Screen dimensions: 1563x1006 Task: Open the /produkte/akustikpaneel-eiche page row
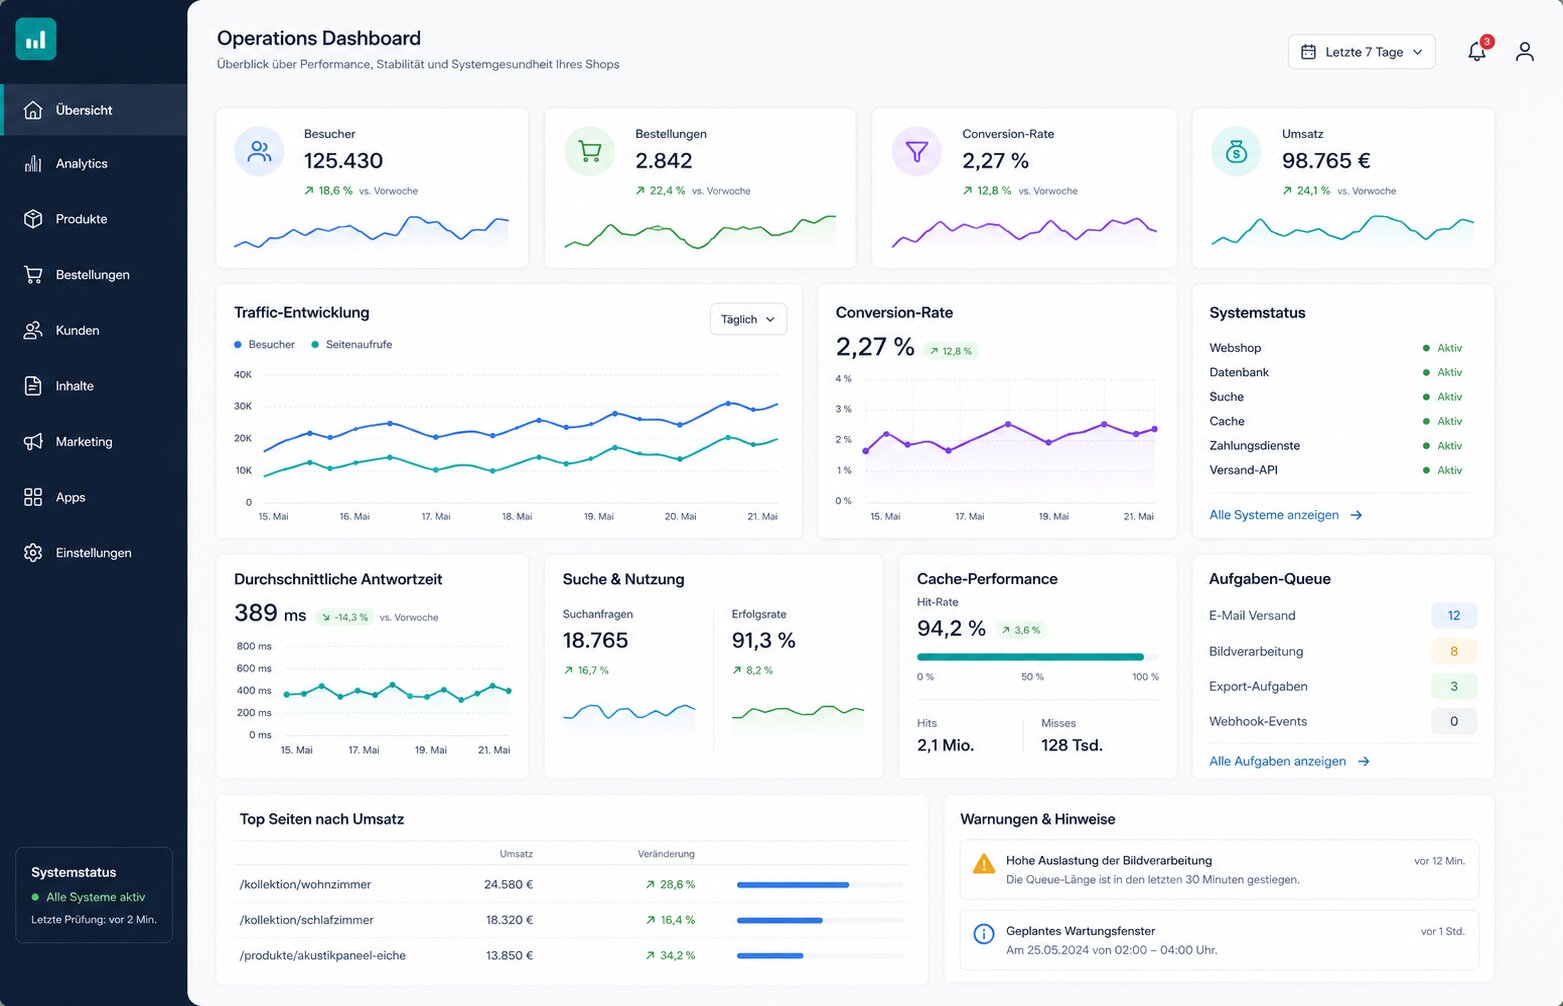571,956
